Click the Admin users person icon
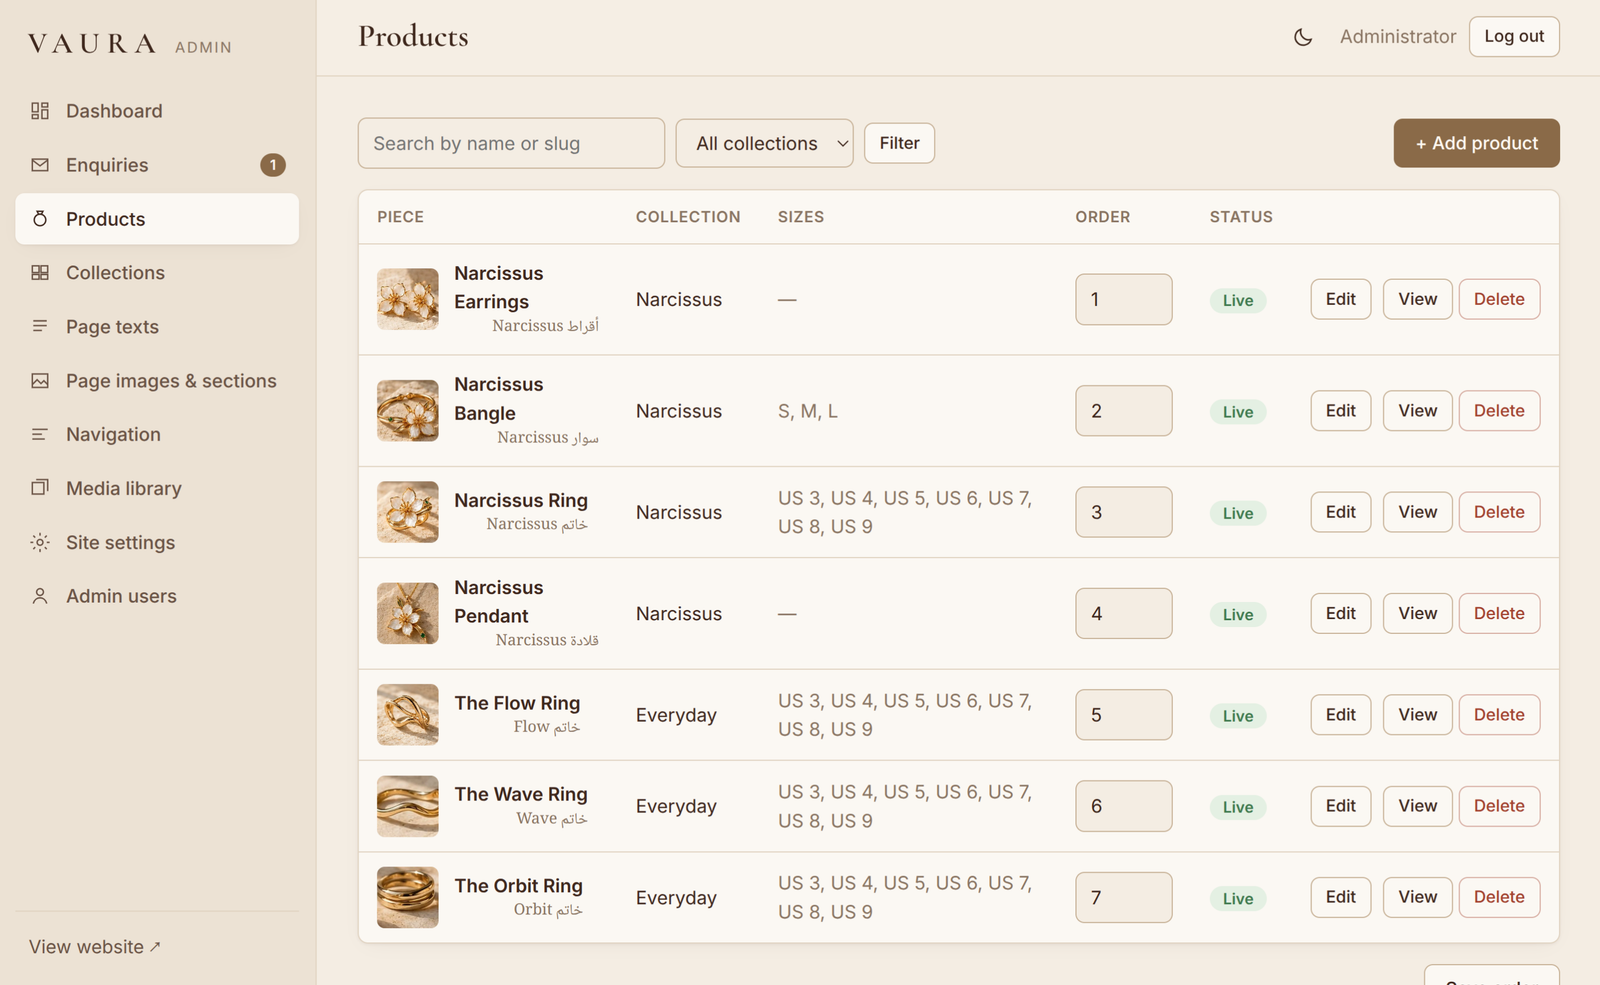1600x985 pixels. coord(40,596)
